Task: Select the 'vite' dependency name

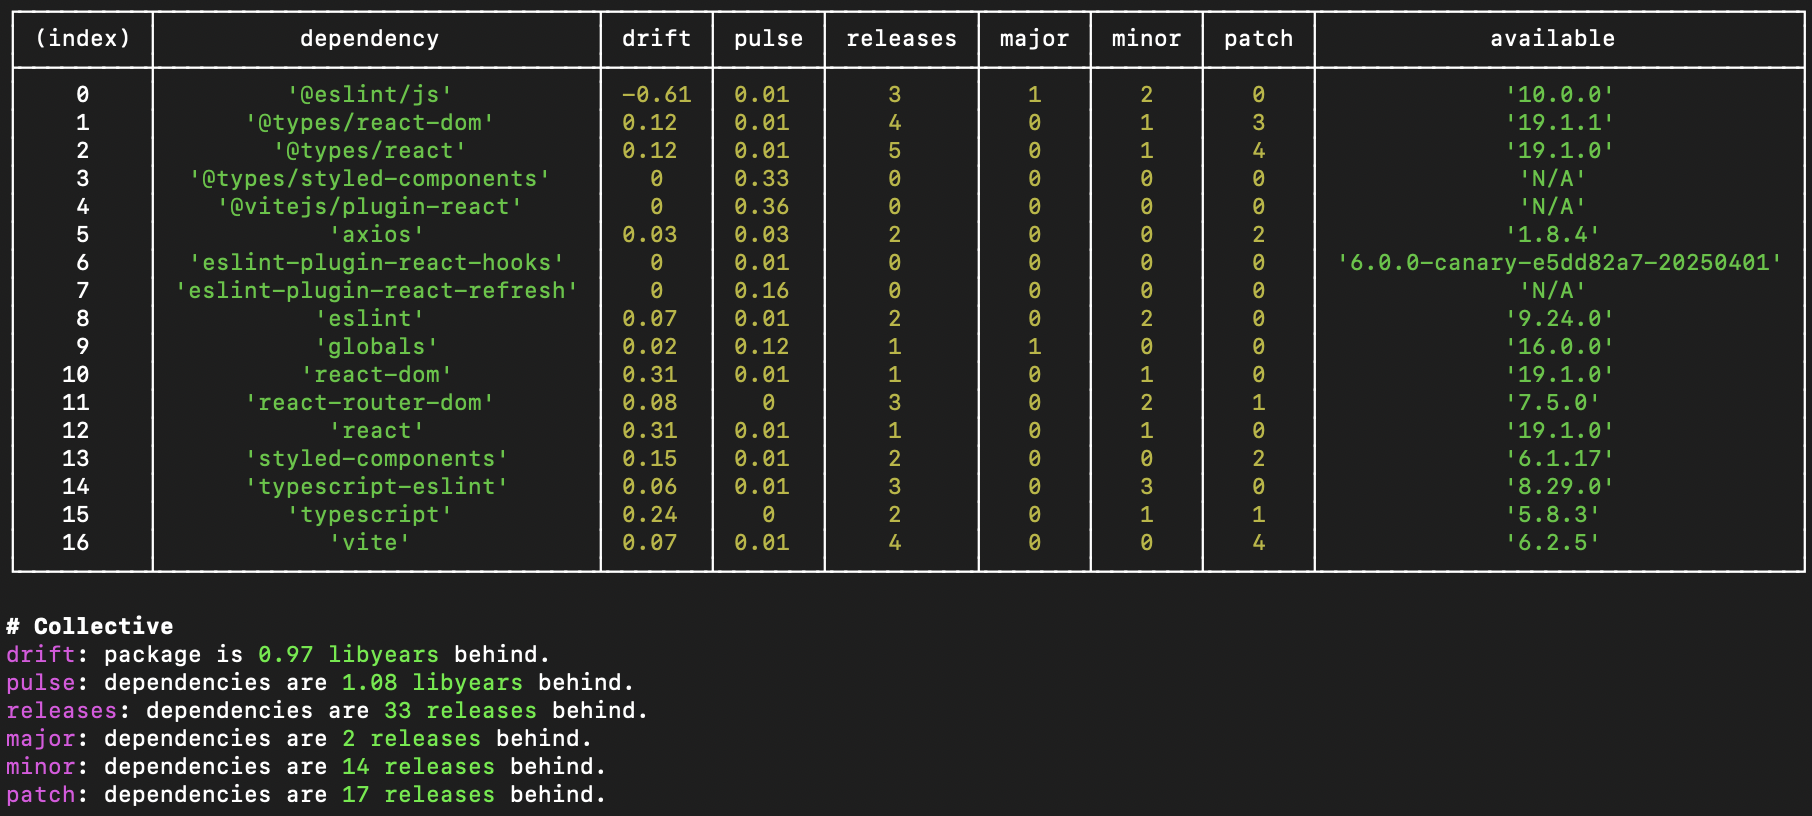Action: [370, 543]
